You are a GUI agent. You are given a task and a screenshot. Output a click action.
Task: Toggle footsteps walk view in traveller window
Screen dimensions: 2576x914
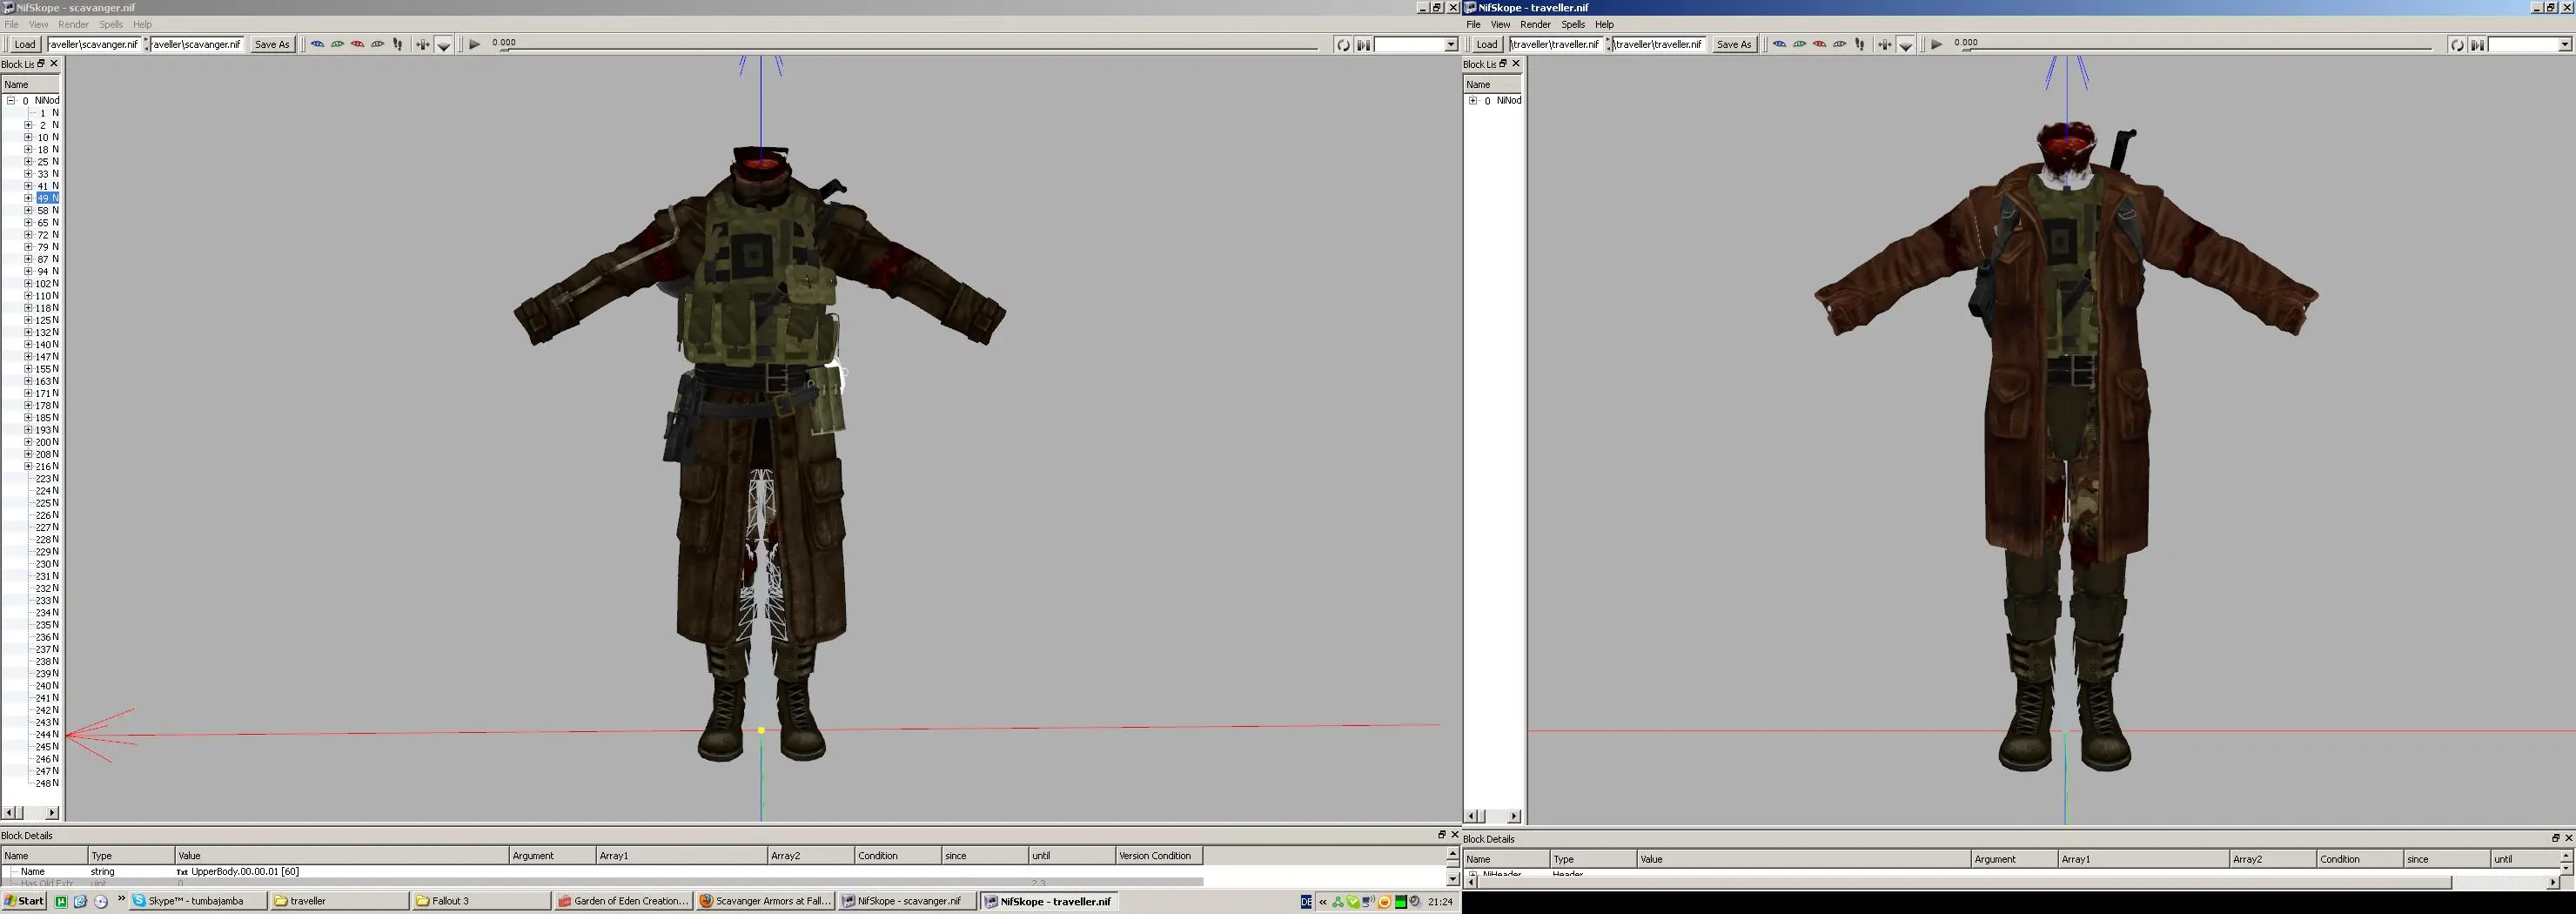1860,44
